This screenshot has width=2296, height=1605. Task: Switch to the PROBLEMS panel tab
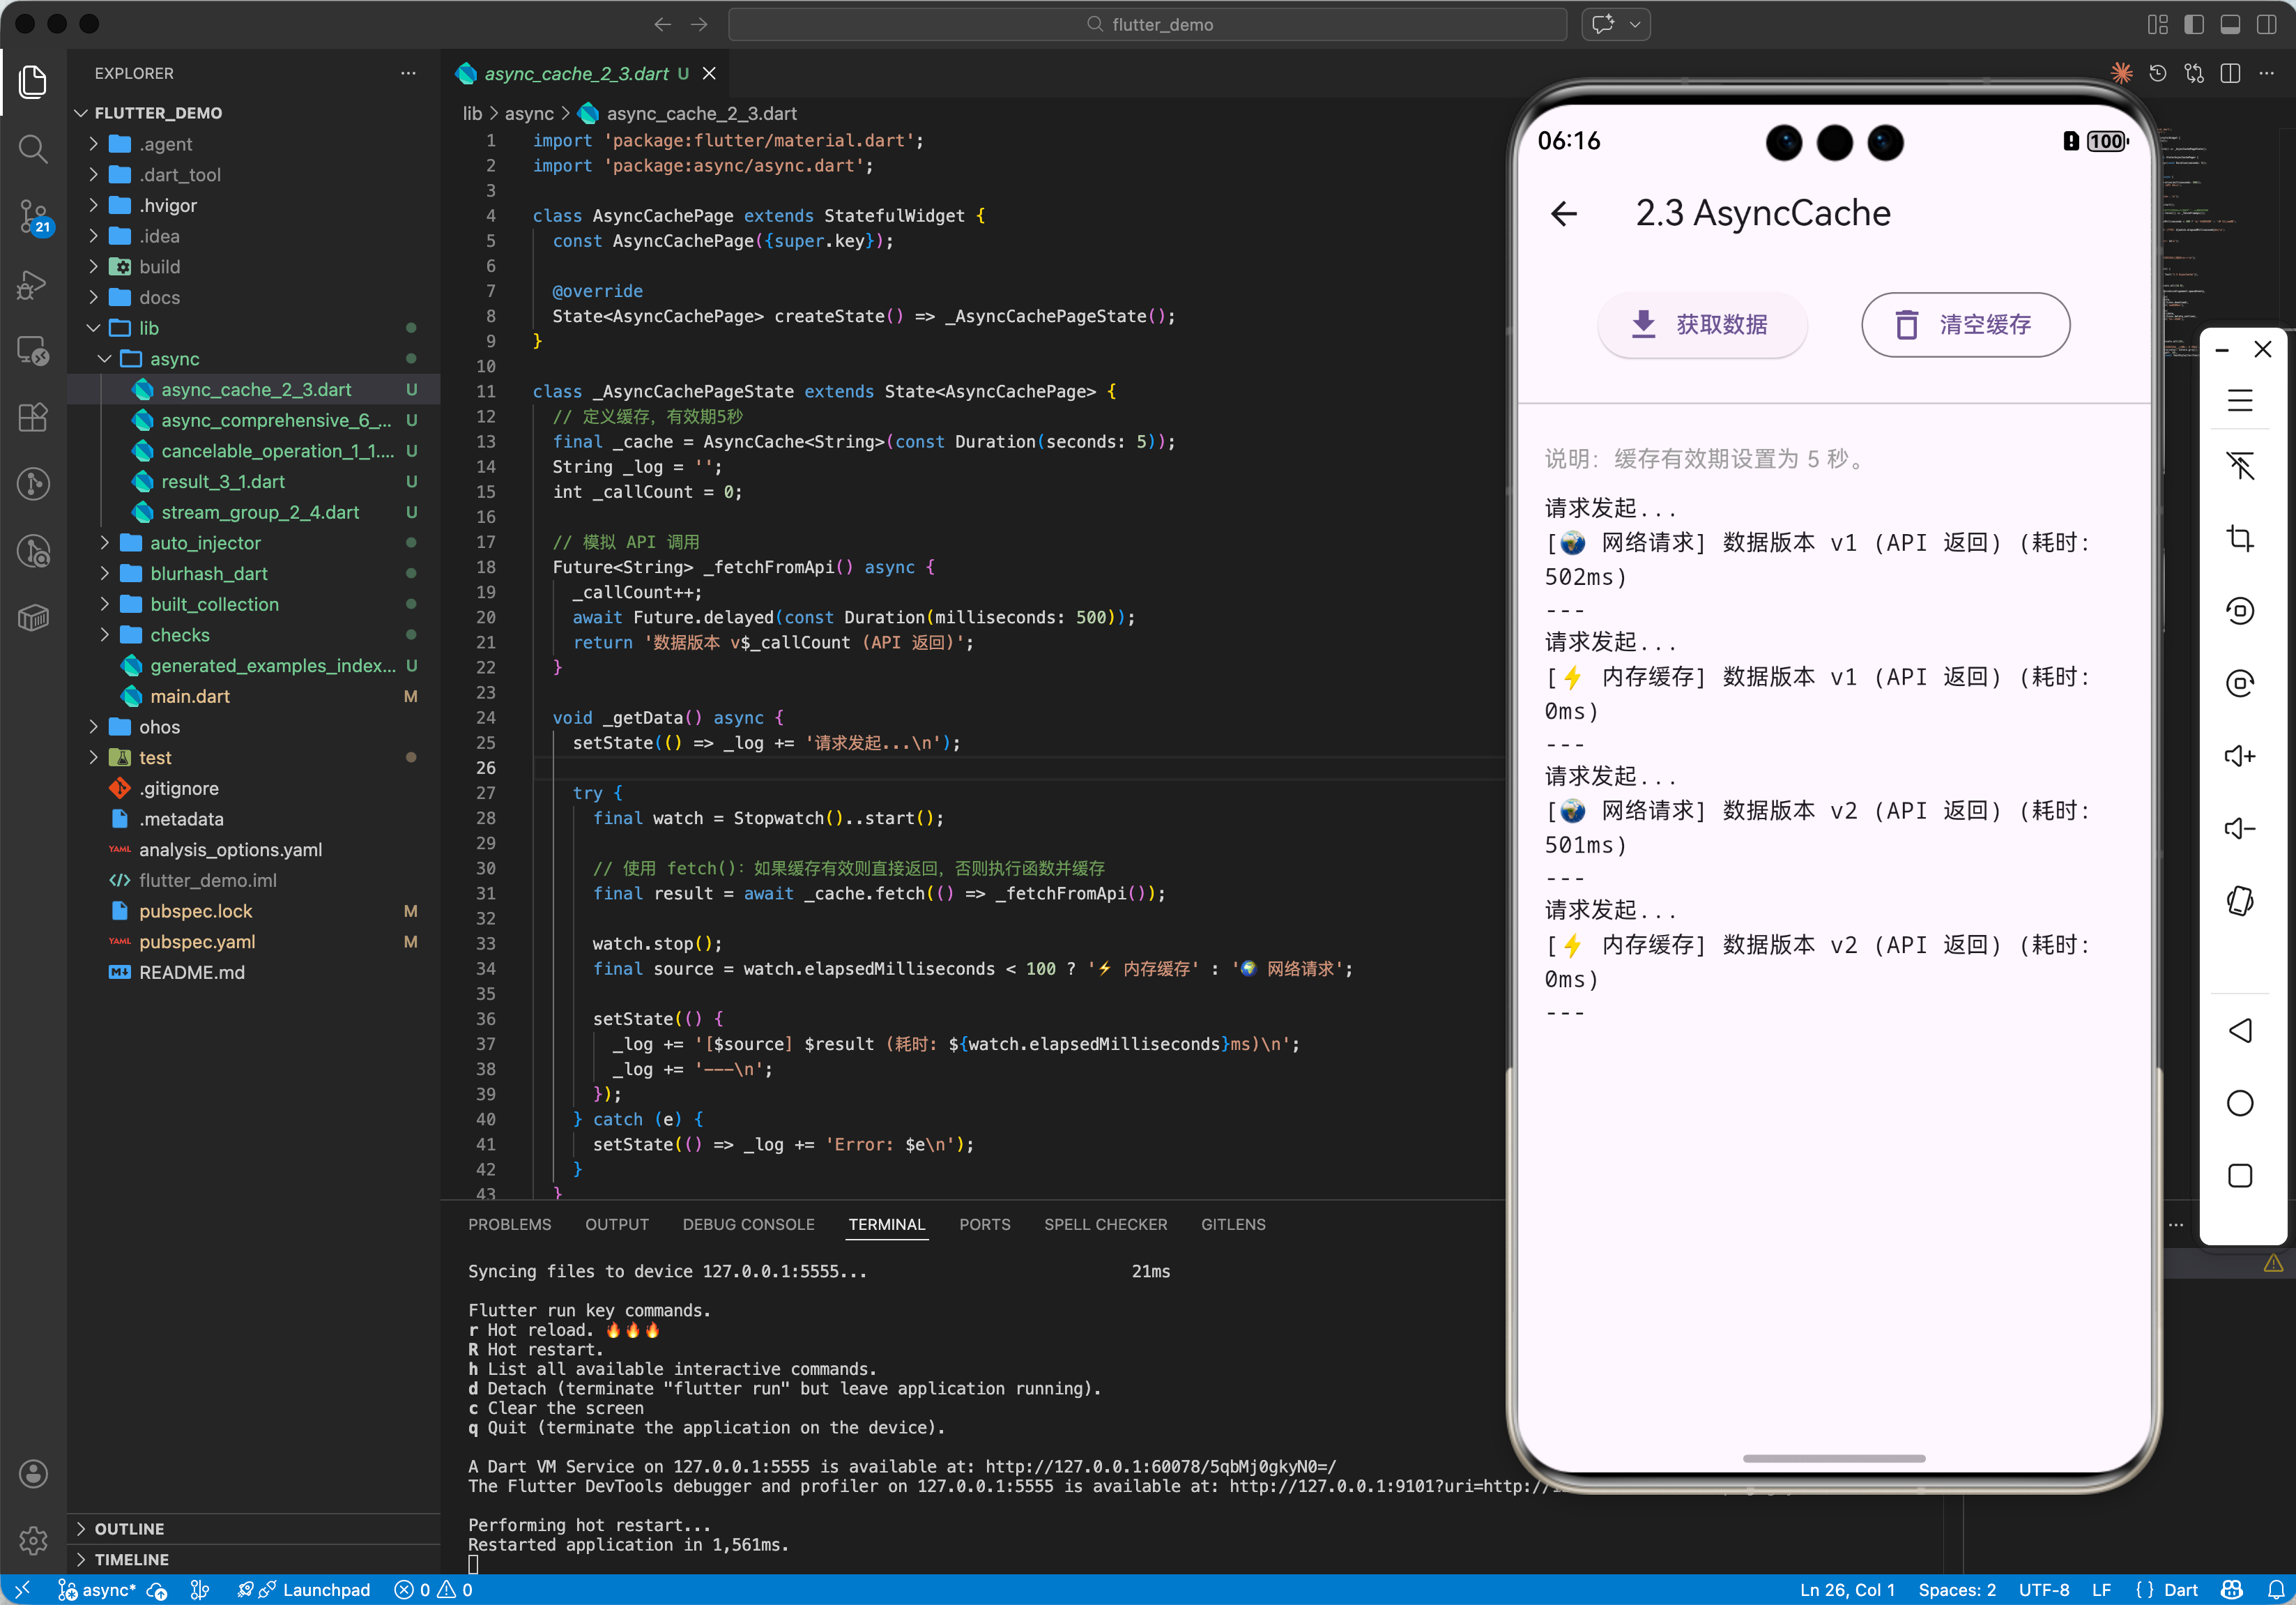(x=509, y=1224)
